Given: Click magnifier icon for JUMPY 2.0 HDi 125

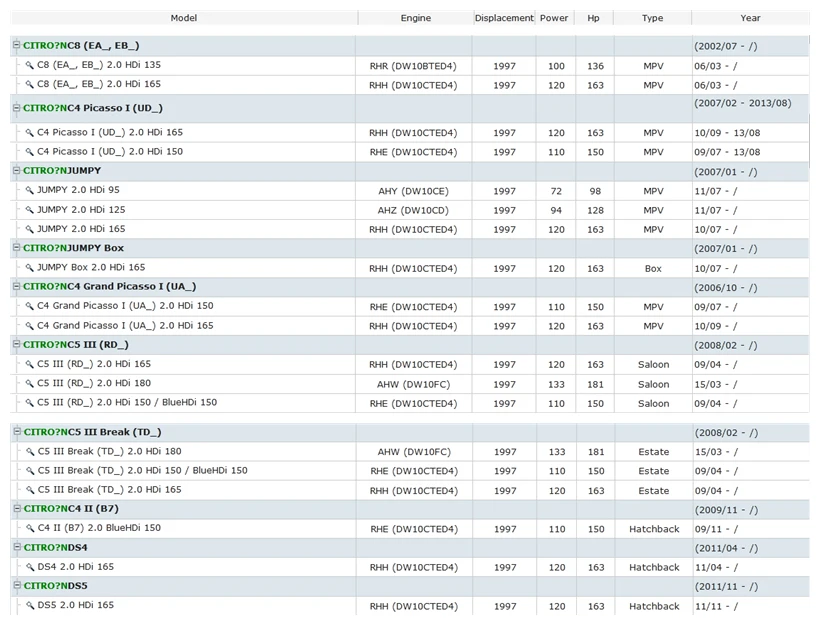Looking at the screenshot, I should (x=29, y=210).
